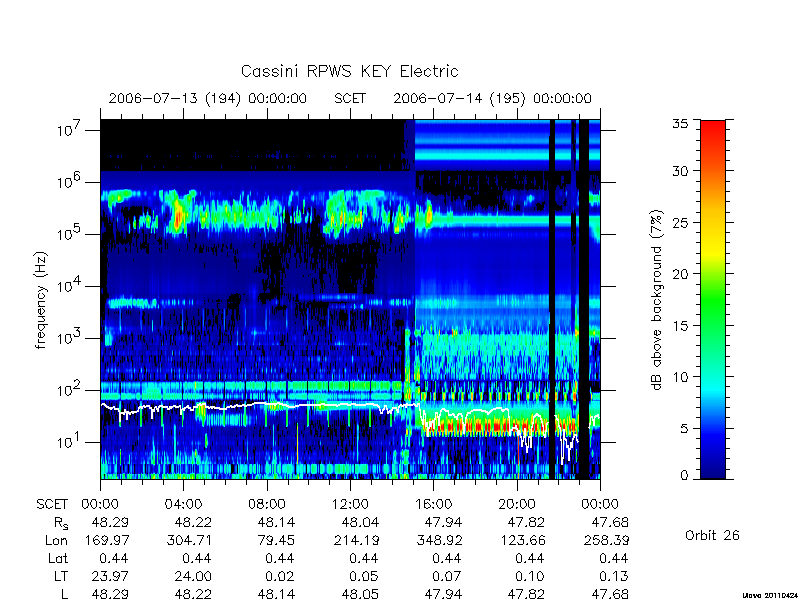This screenshot has width=800, height=600.
Task: Click the 0 tick on the color bar
Action: (684, 475)
